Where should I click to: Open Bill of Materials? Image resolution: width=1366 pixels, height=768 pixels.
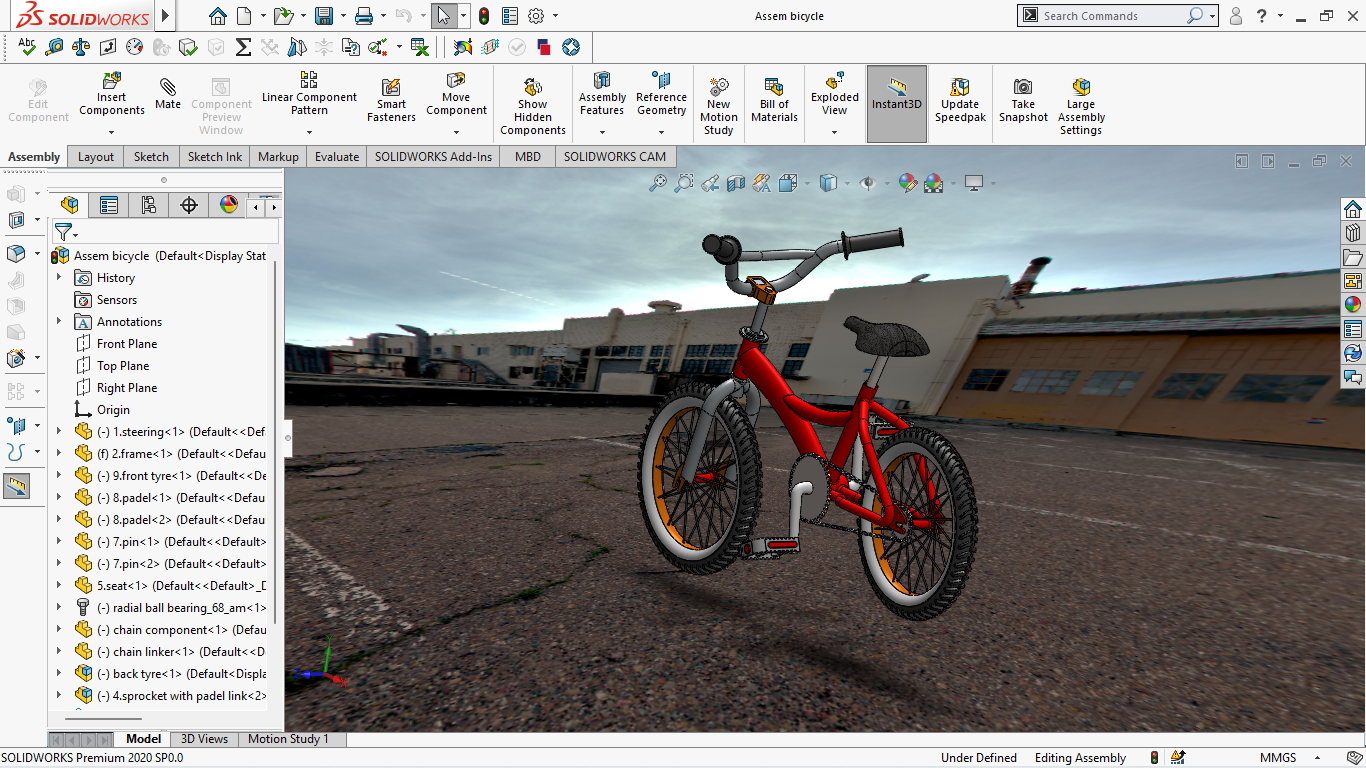click(x=774, y=100)
